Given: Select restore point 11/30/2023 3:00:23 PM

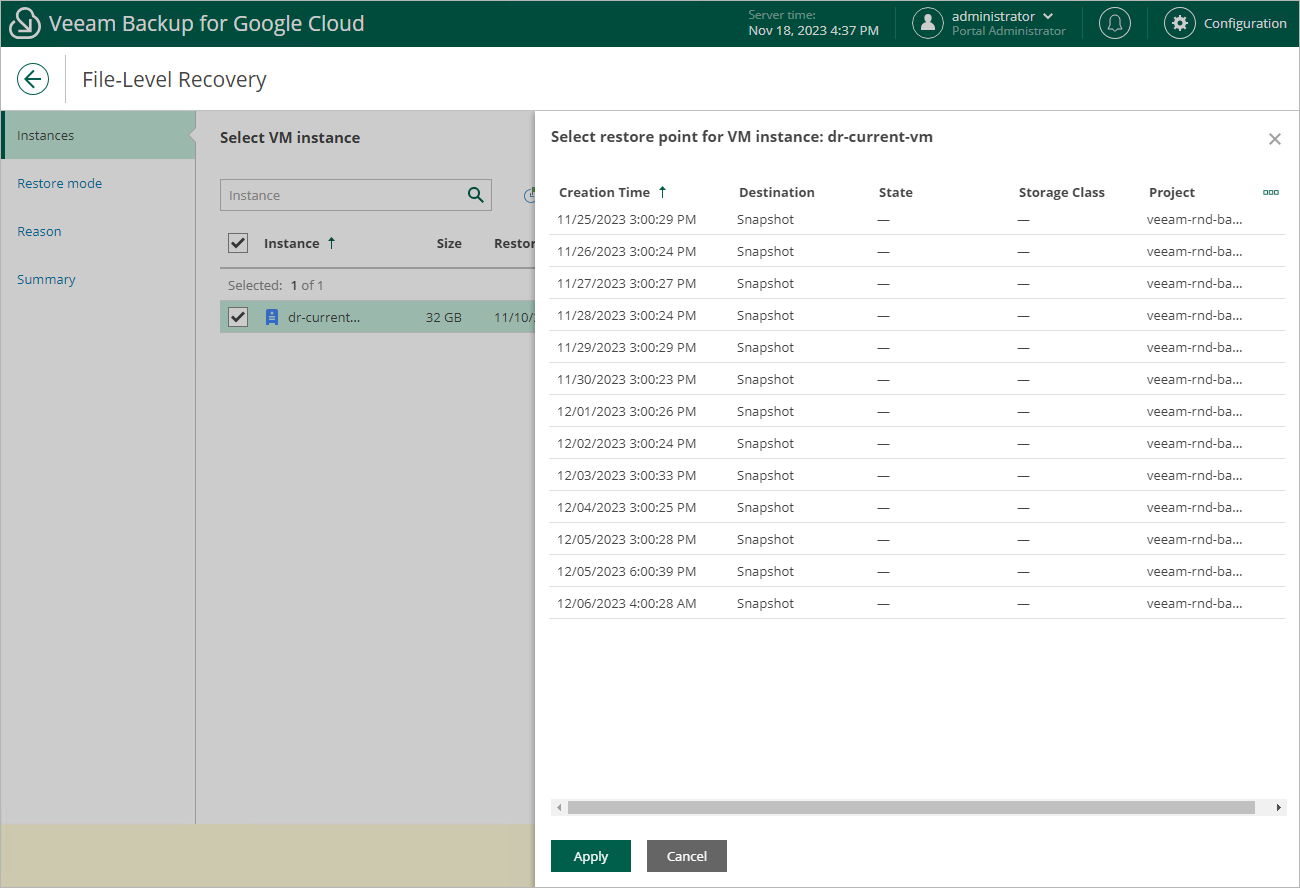Looking at the screenshot, I should click(917, 379).
